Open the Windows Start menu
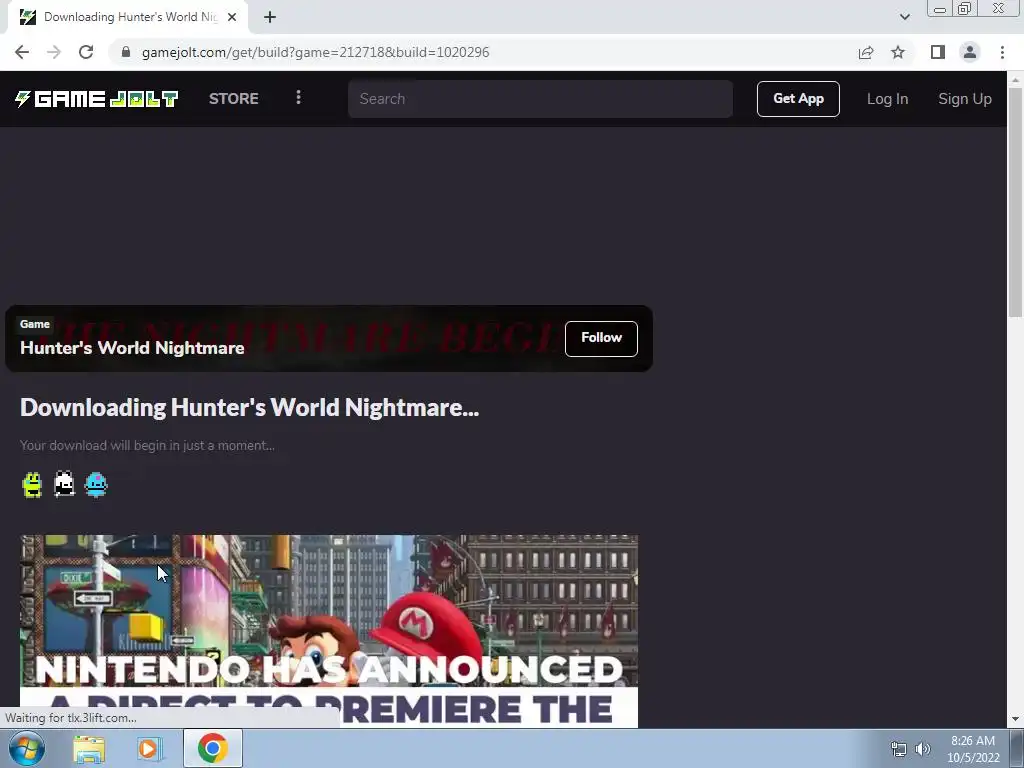Viewport: 1024px width, 768px height. coord(27,748)
